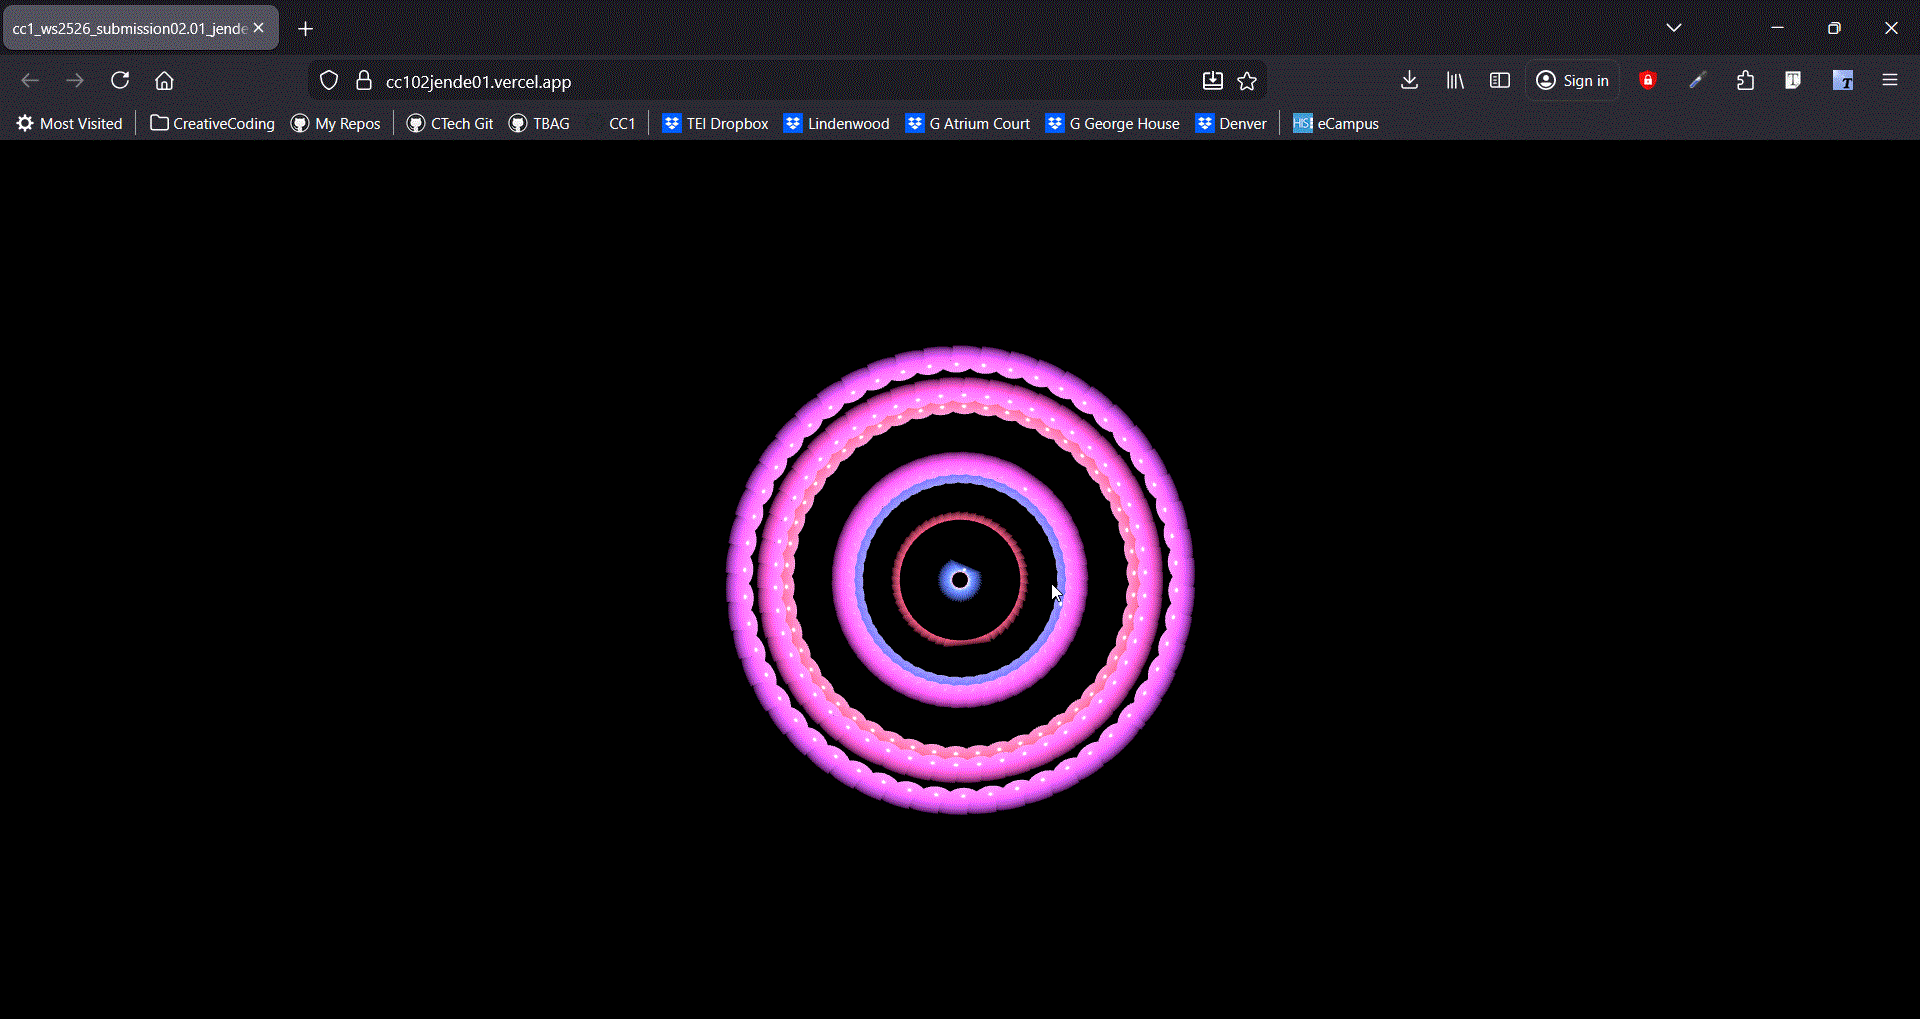This screenshot has width=1920, height=1020.
Task: Open the Downloads panel
Action: (x=1409, y=81)
